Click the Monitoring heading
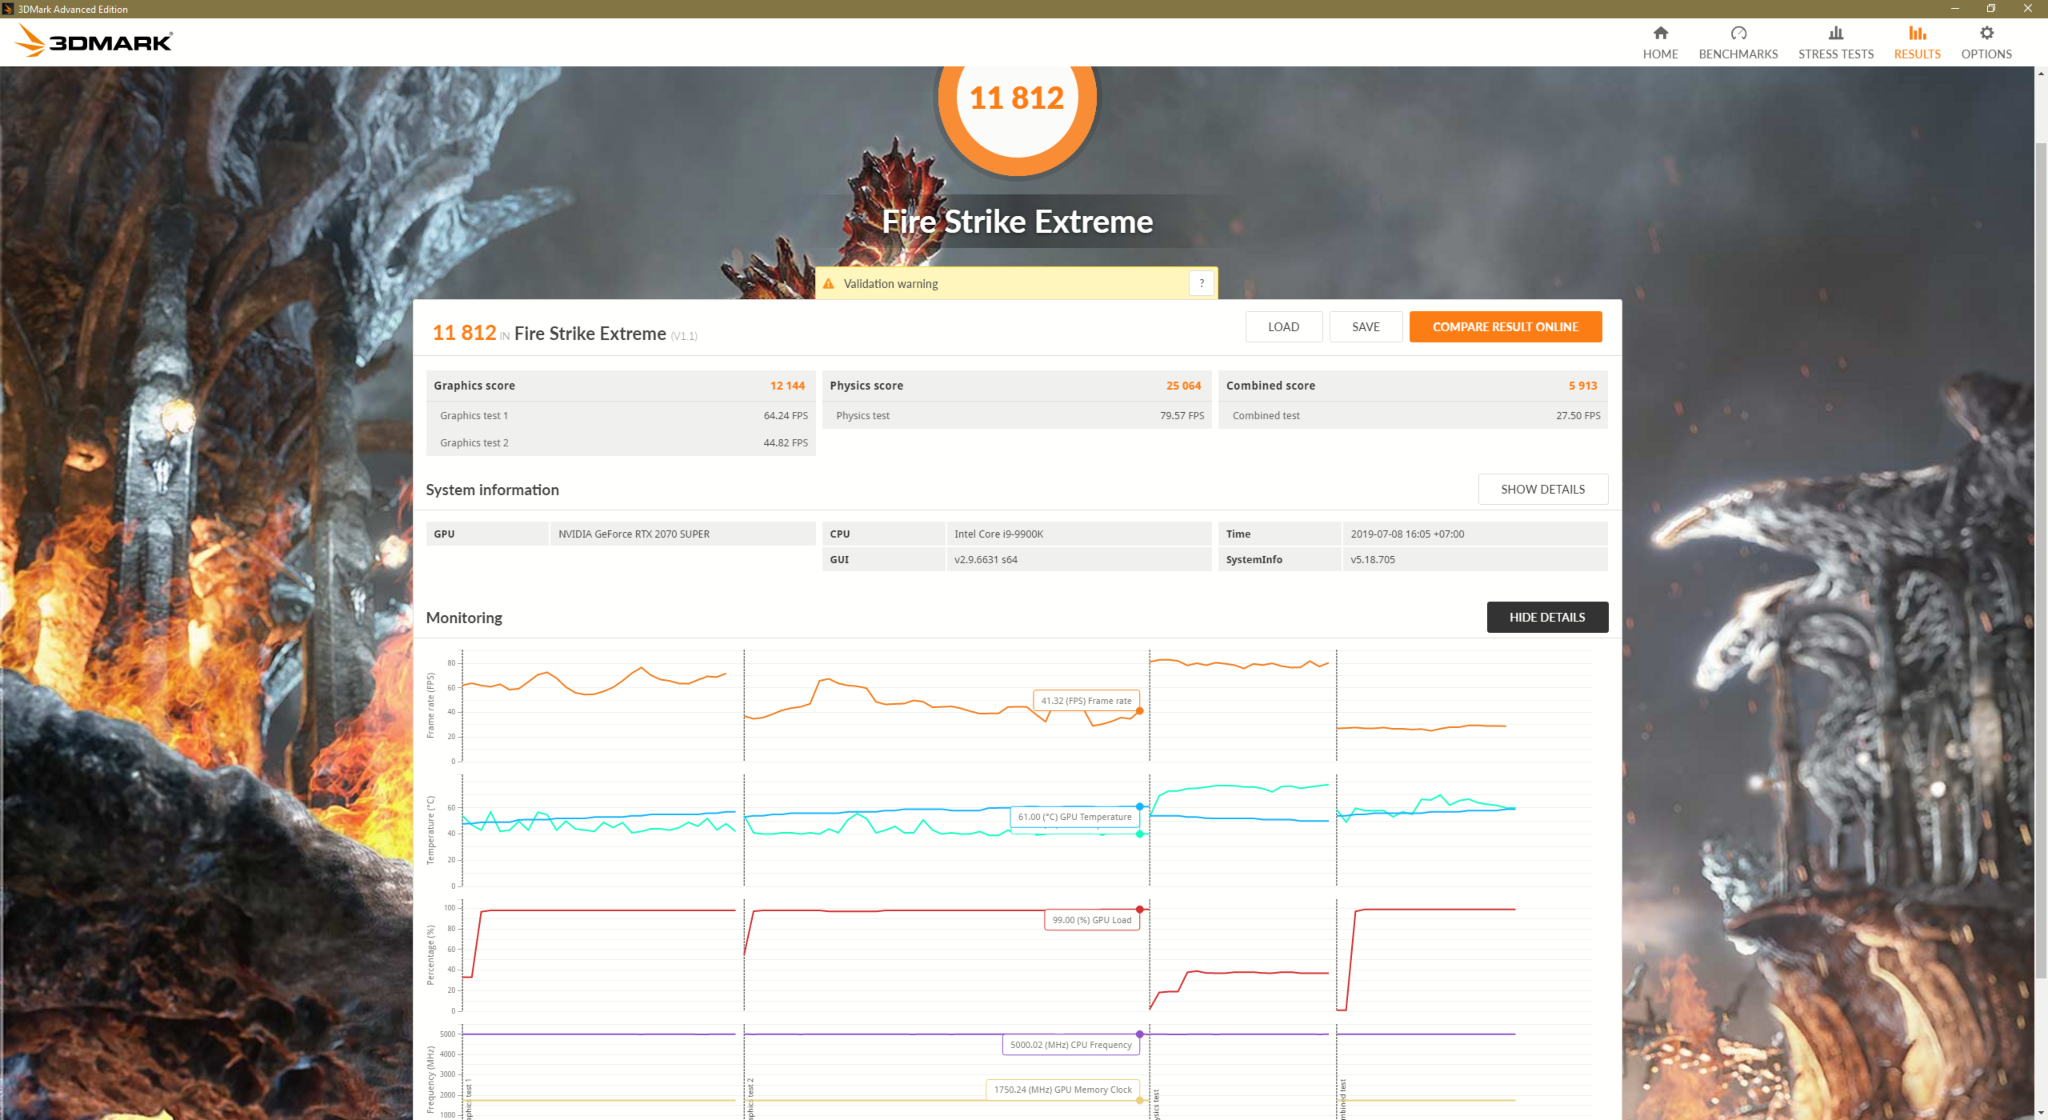Viewport: 2048px width, 1120px height. (x=464, y=618)
